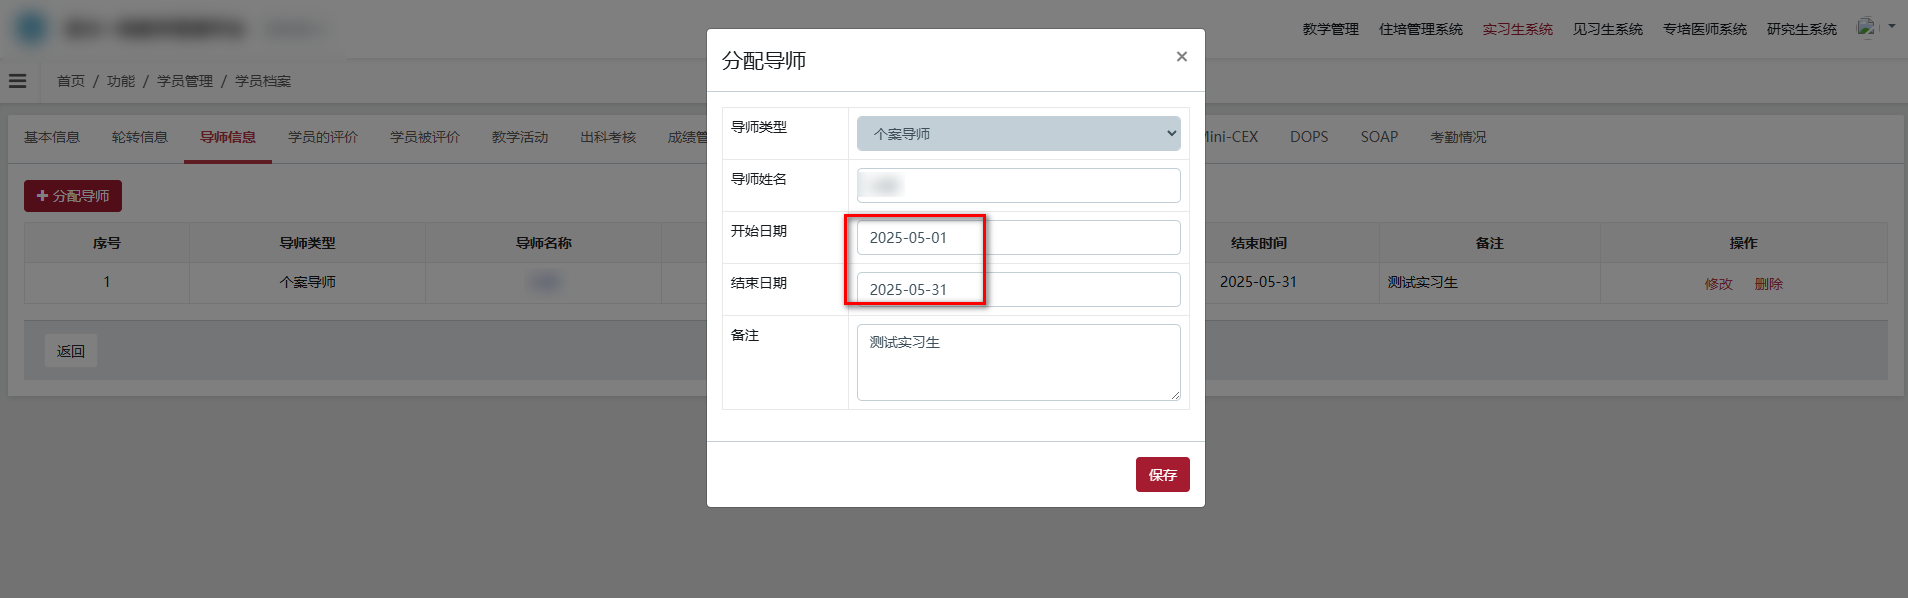Screen dimensions: 1908x598
Task: Open 研究生系统 in the top navigation
Action: (x=1801, y=29)
